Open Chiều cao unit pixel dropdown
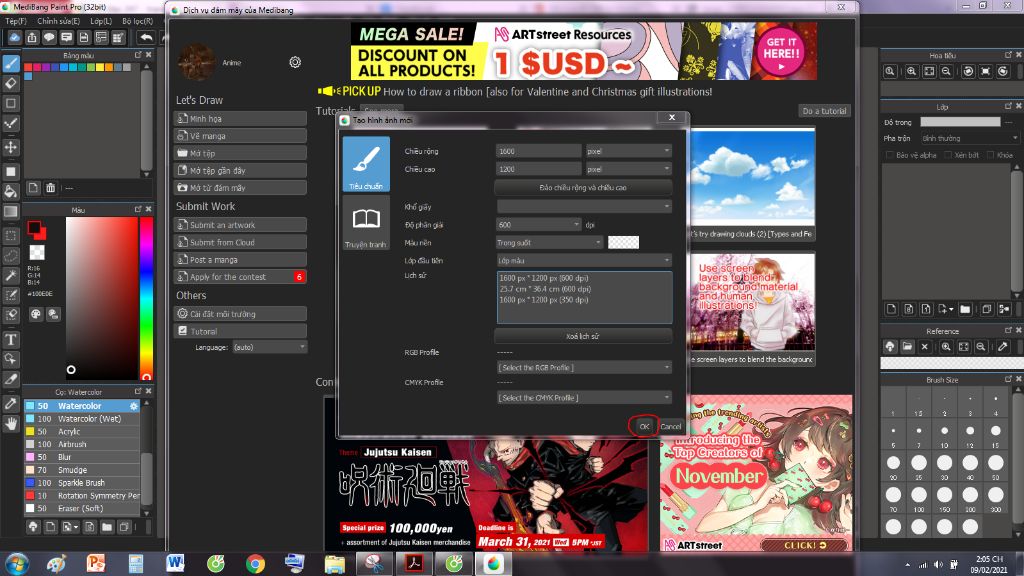Screen dimensions: 1024x576 click(x=628, y=169)
